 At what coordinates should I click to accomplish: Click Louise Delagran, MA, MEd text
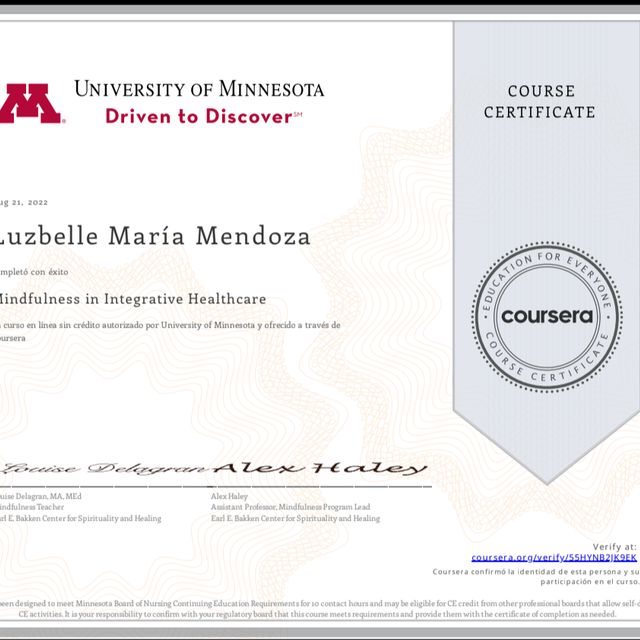click(41, 496)
